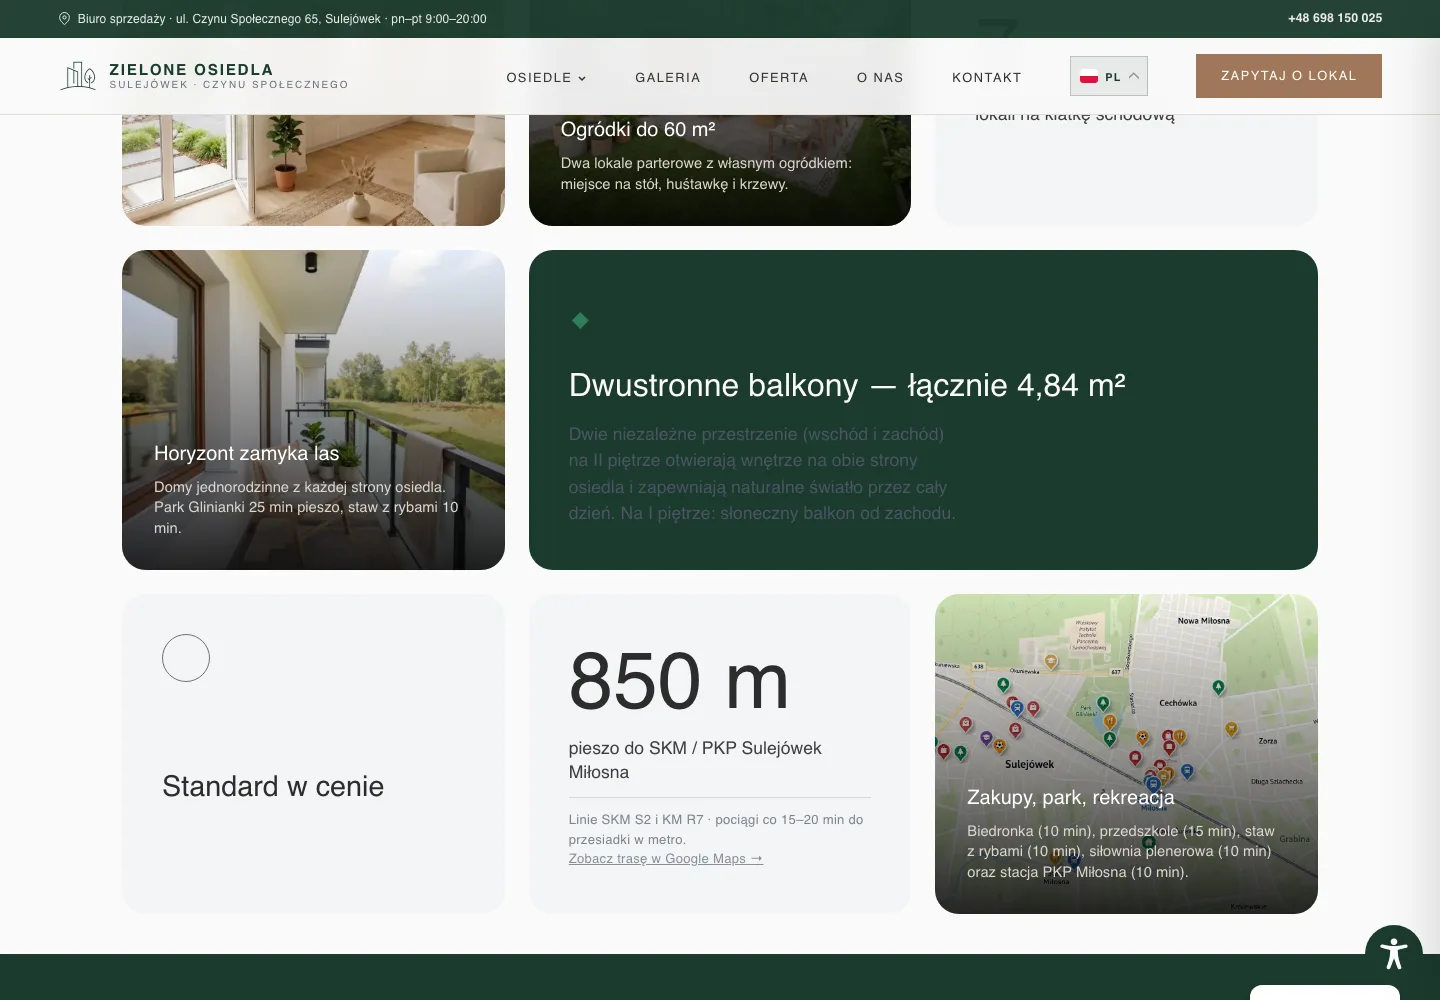Screen dimensions: 1440x1000
Task: Click the empty circle icon in Standard w cenie card
Action: coord(186,658)
